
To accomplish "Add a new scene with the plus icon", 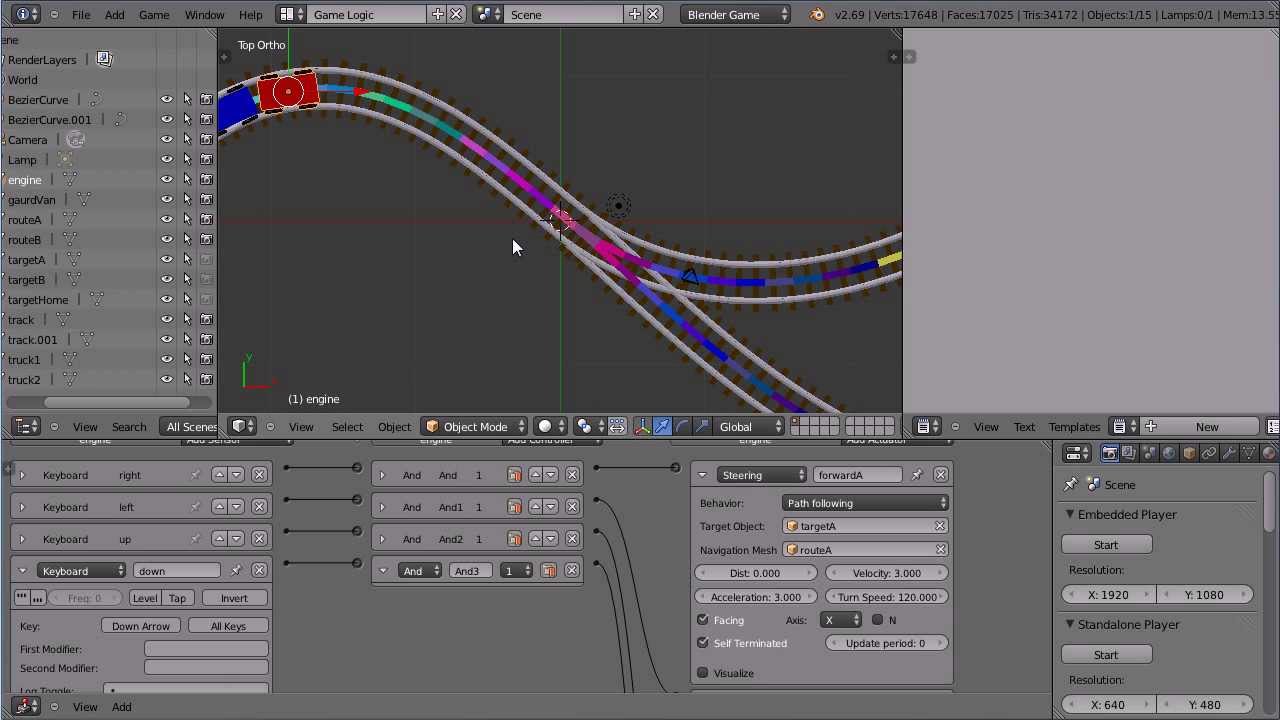I will pos(634,15).
